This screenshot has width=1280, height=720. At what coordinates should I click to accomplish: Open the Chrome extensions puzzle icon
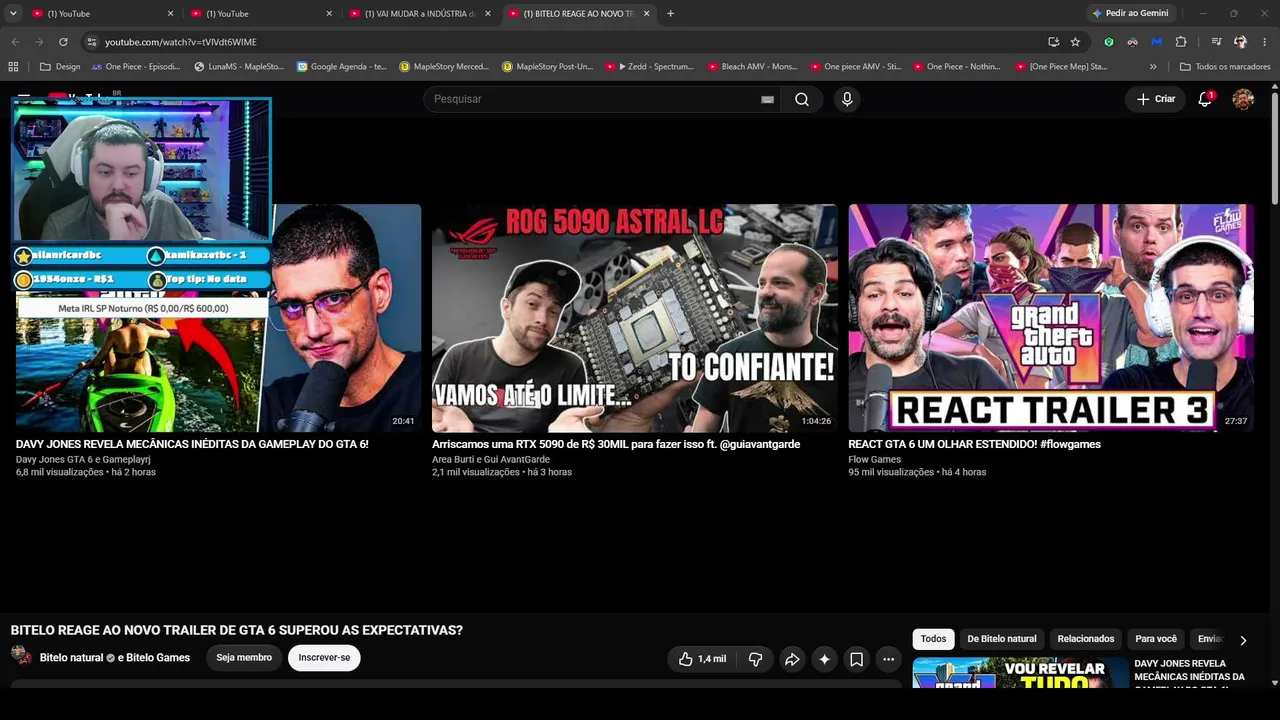pyautogui.click(x=1181, y=42)
